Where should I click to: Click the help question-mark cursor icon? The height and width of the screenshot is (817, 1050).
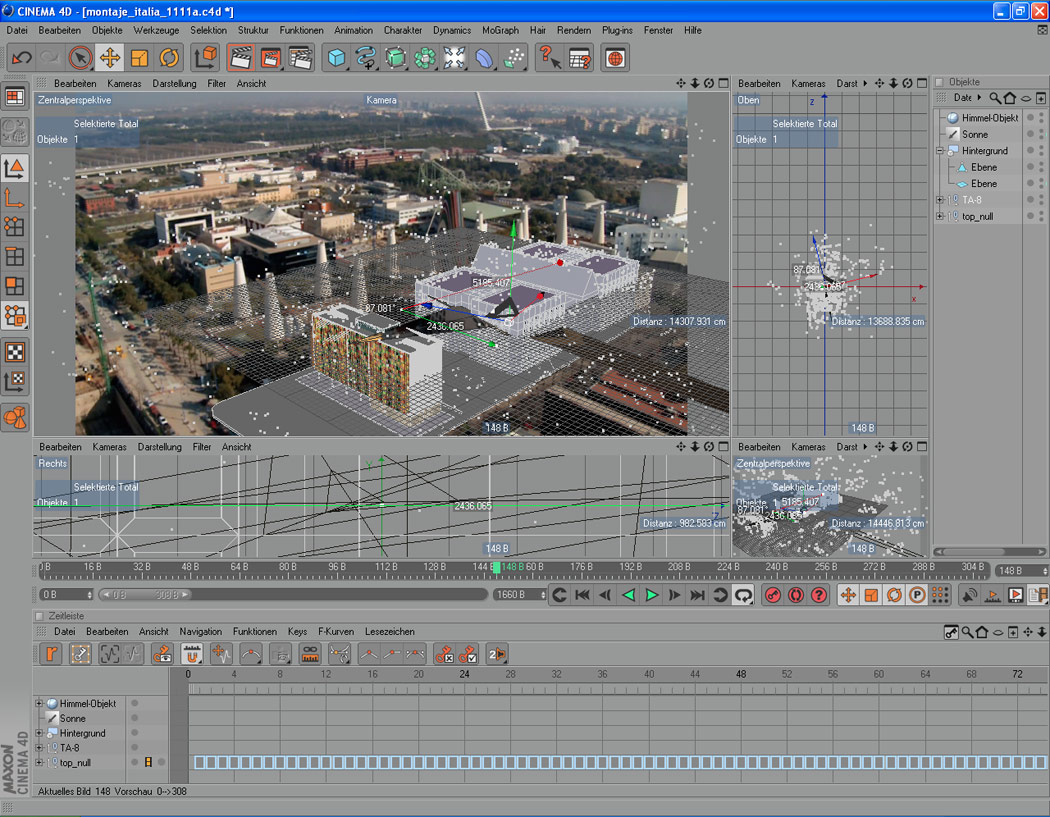(x=549, y=58)
